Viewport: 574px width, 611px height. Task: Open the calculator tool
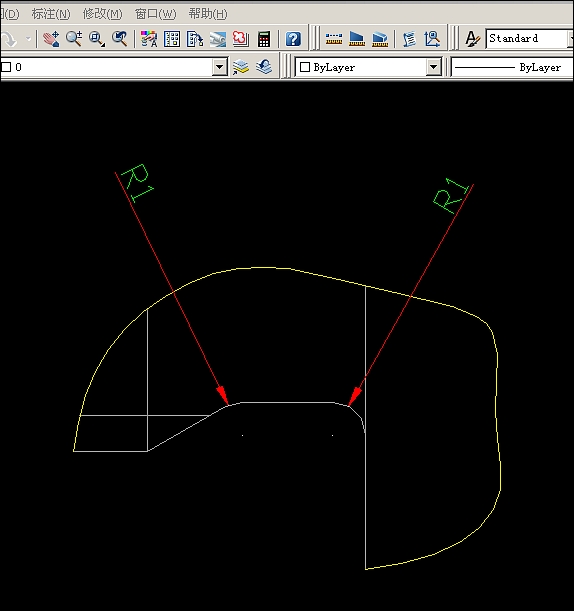pyautogui.click(x=264, y=39)
